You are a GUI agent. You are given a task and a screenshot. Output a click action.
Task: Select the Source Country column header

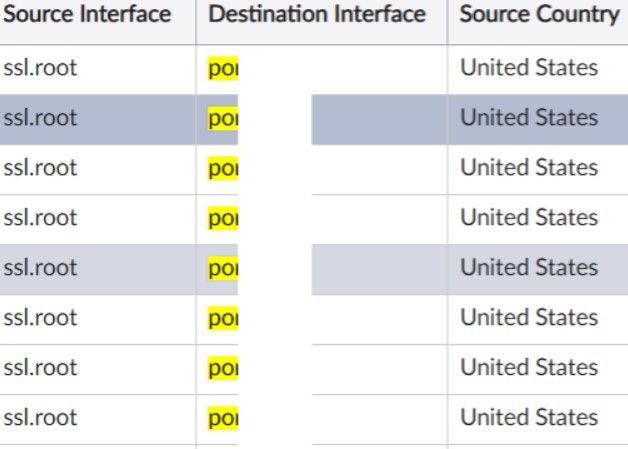click(x=540, y=16)
